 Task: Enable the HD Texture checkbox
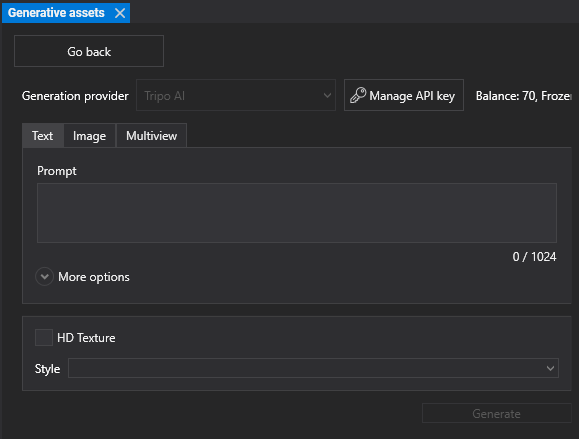pyautogui.click(x=44, y=337)
